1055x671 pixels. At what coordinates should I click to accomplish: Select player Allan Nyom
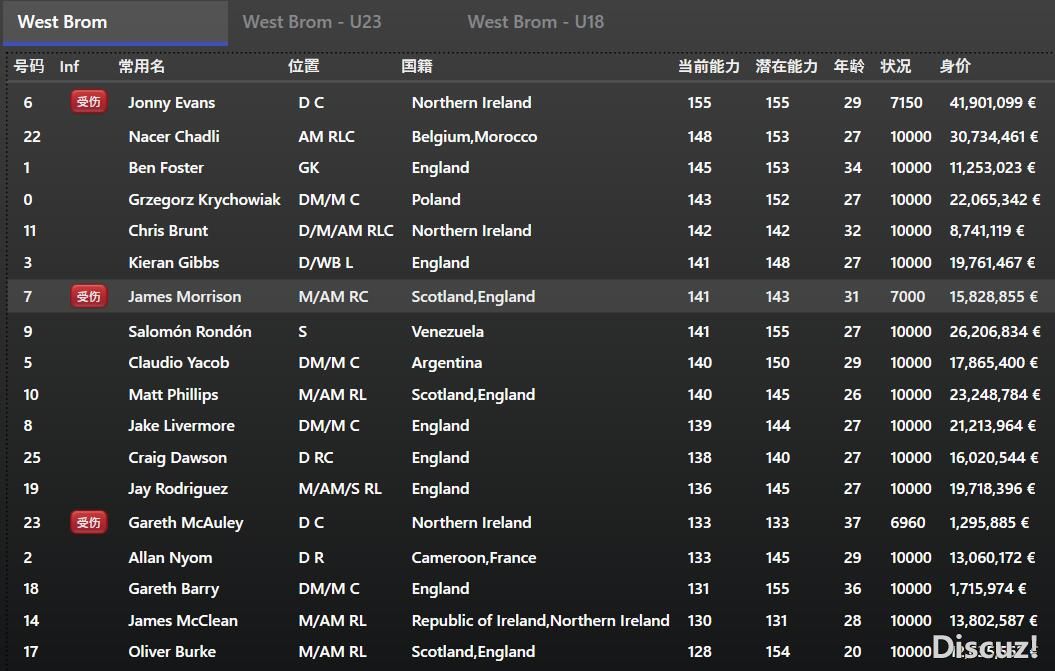click(x=170, y=557)
